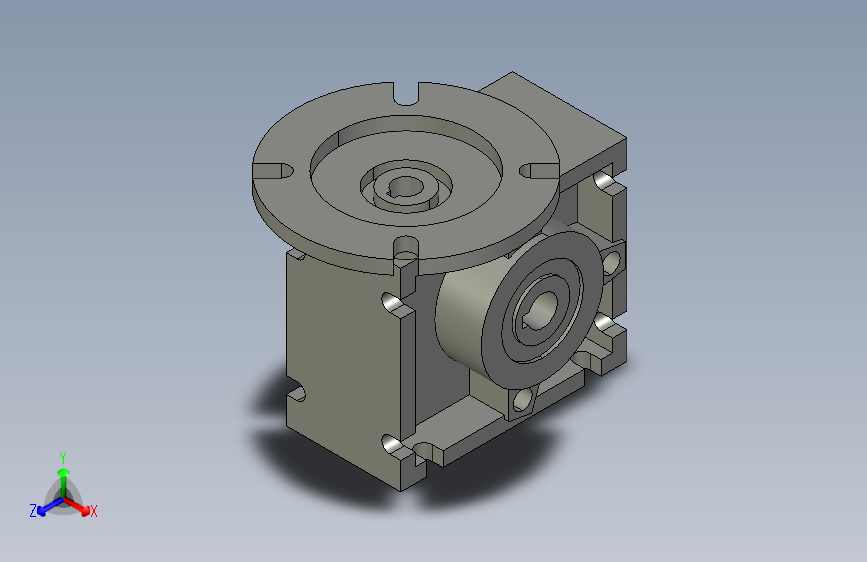Select the side output hub bore with keyway

coord(541,312)
